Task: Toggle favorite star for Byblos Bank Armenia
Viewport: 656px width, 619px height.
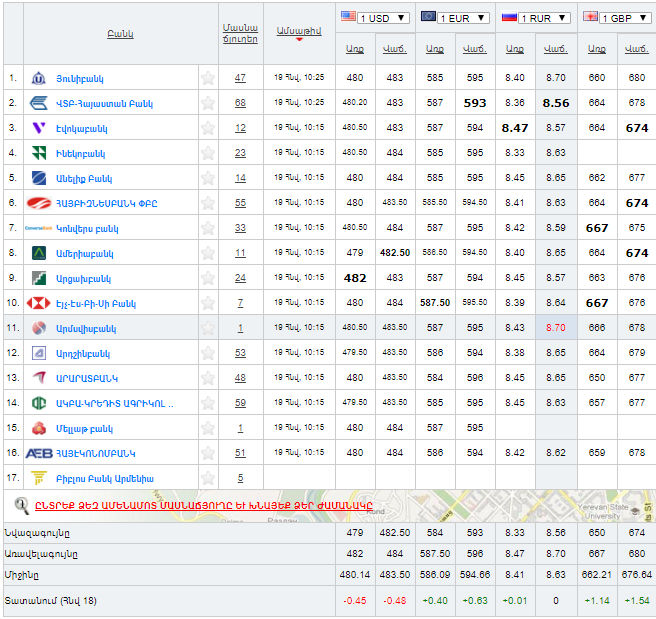Action: (x=208, y=478)
